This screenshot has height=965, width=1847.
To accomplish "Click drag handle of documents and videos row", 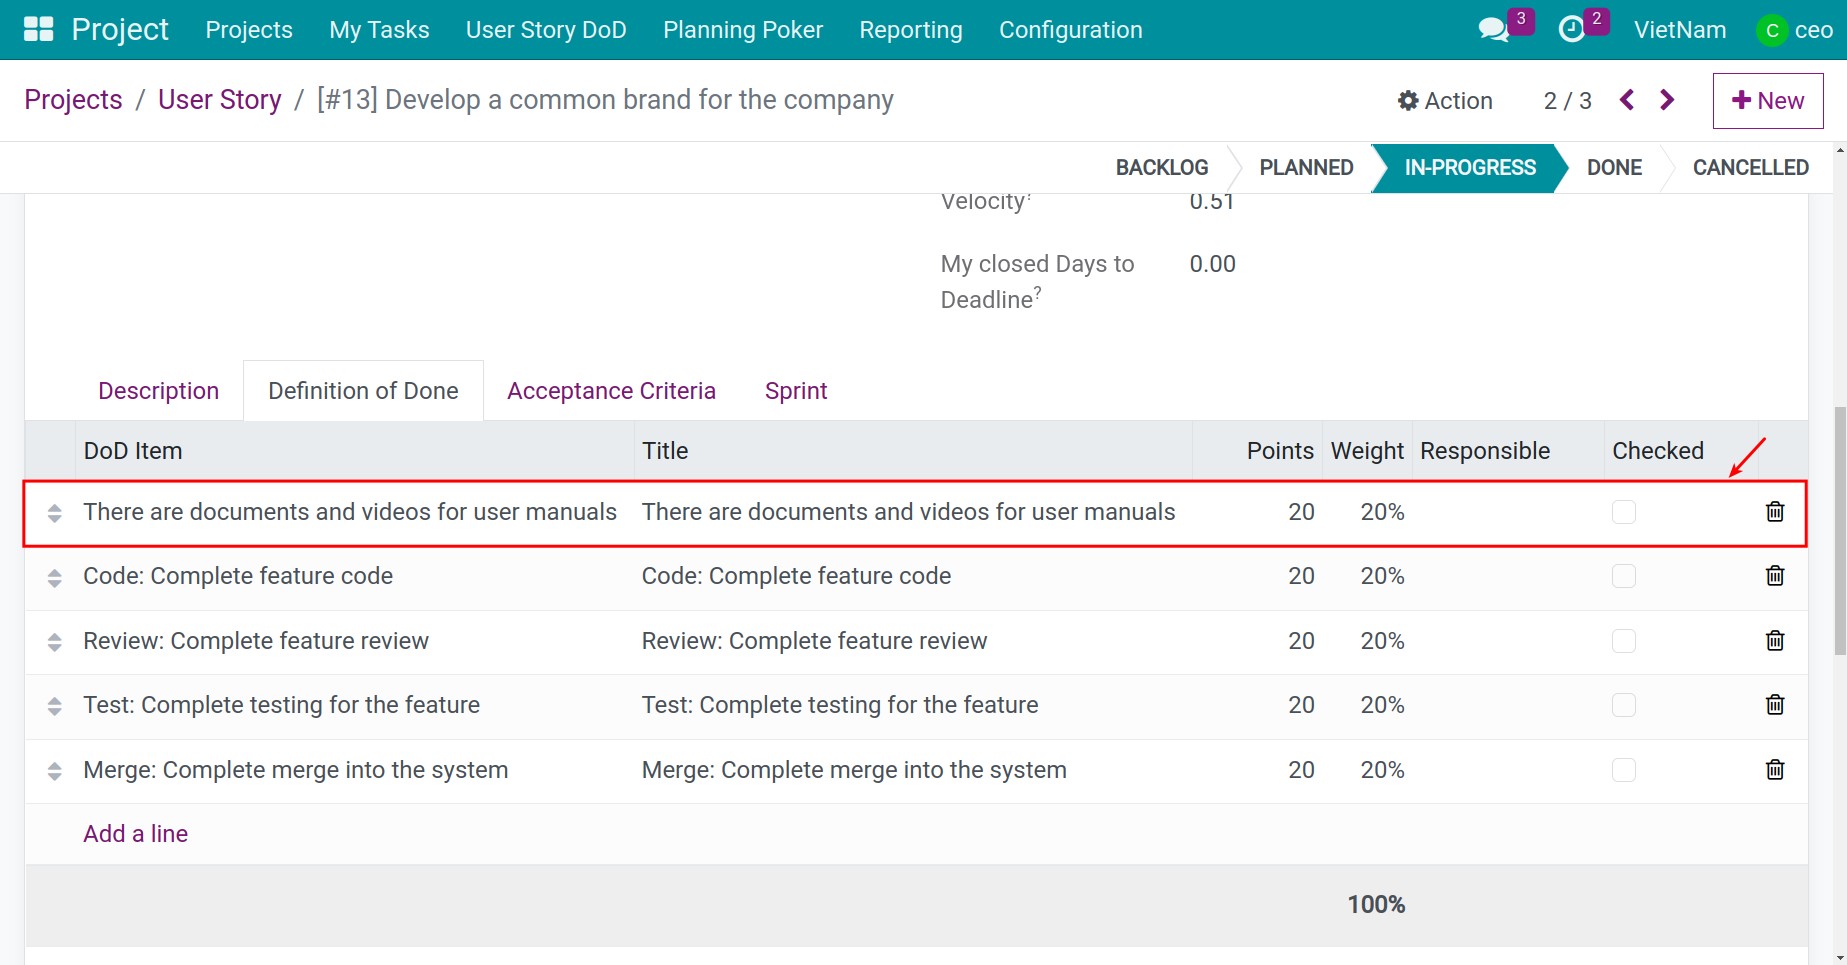I will click(x=55, y=513).
